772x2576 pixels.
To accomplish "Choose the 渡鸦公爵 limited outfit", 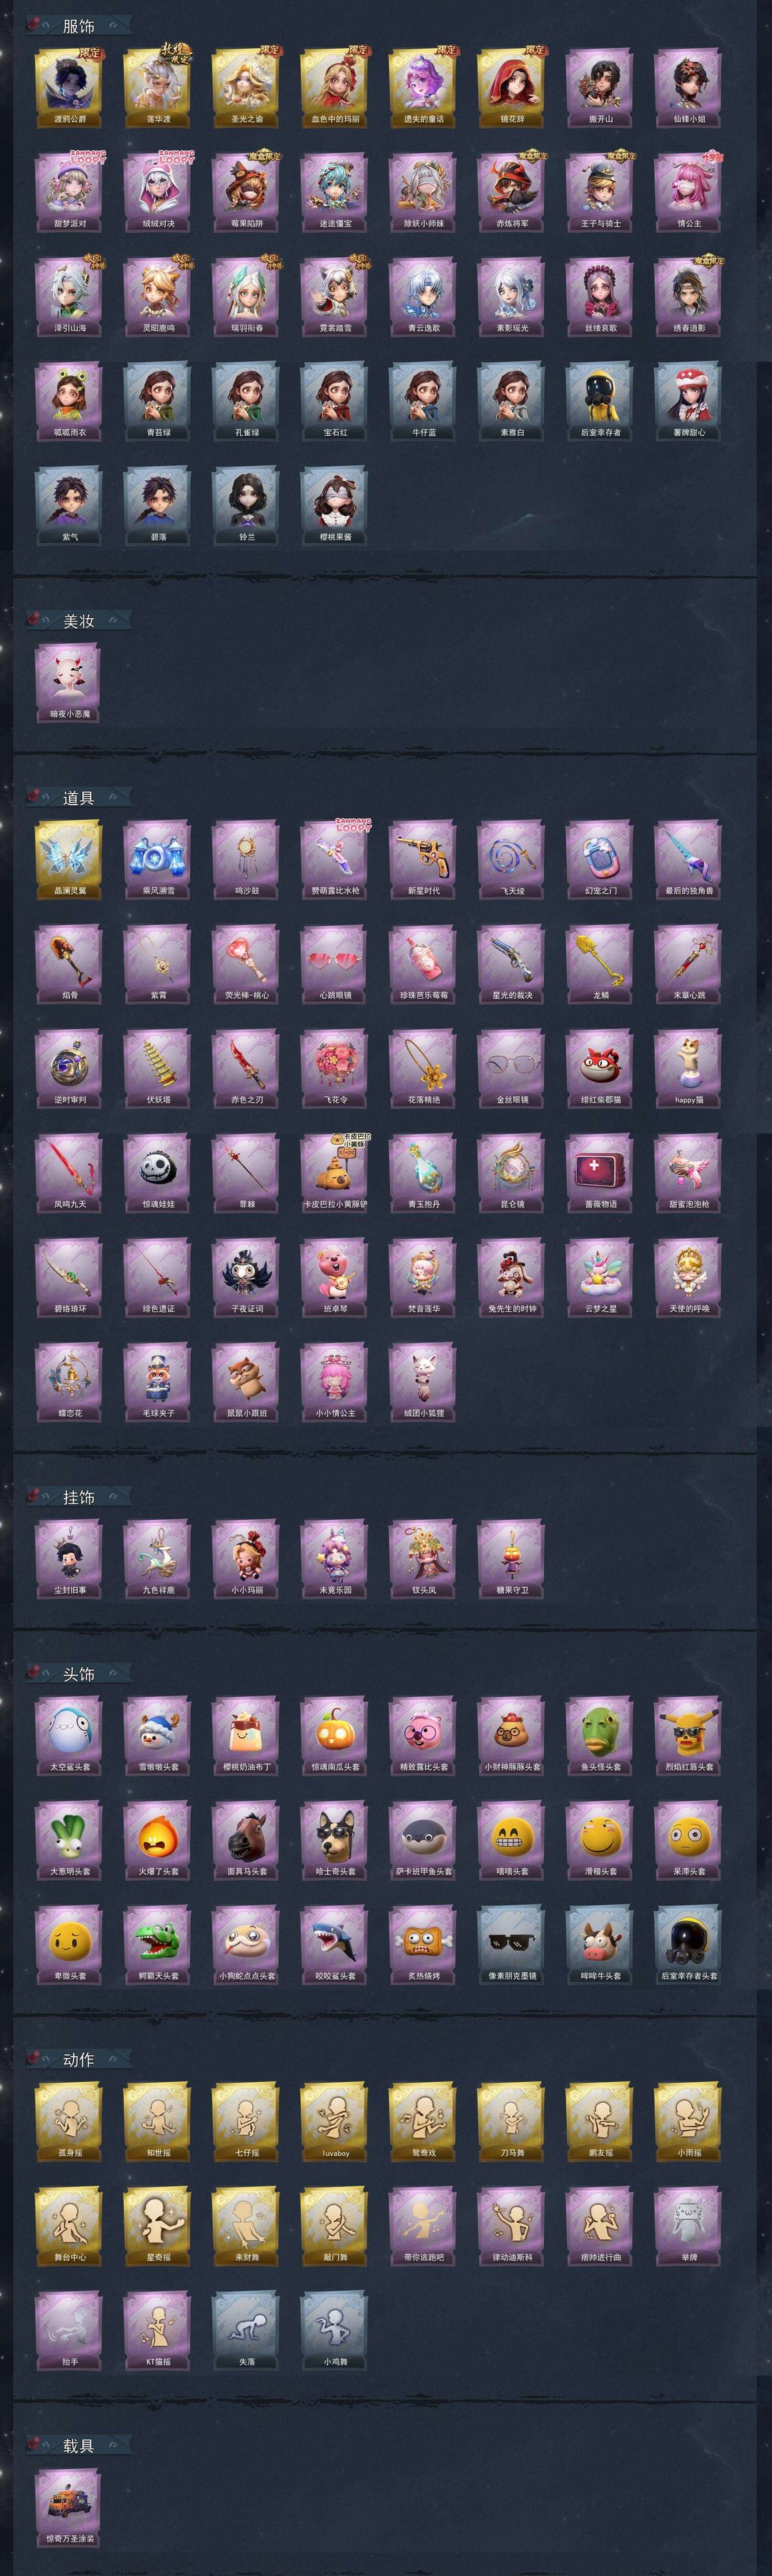I will 69,86.
